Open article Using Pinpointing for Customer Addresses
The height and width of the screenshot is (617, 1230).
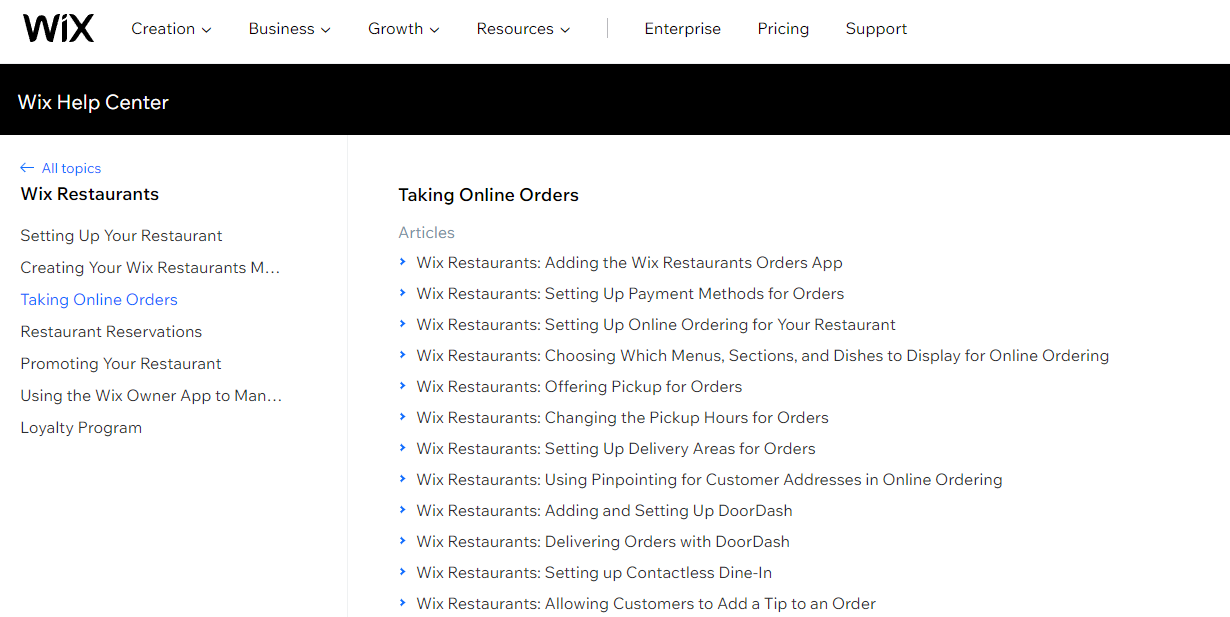(709, 480)
